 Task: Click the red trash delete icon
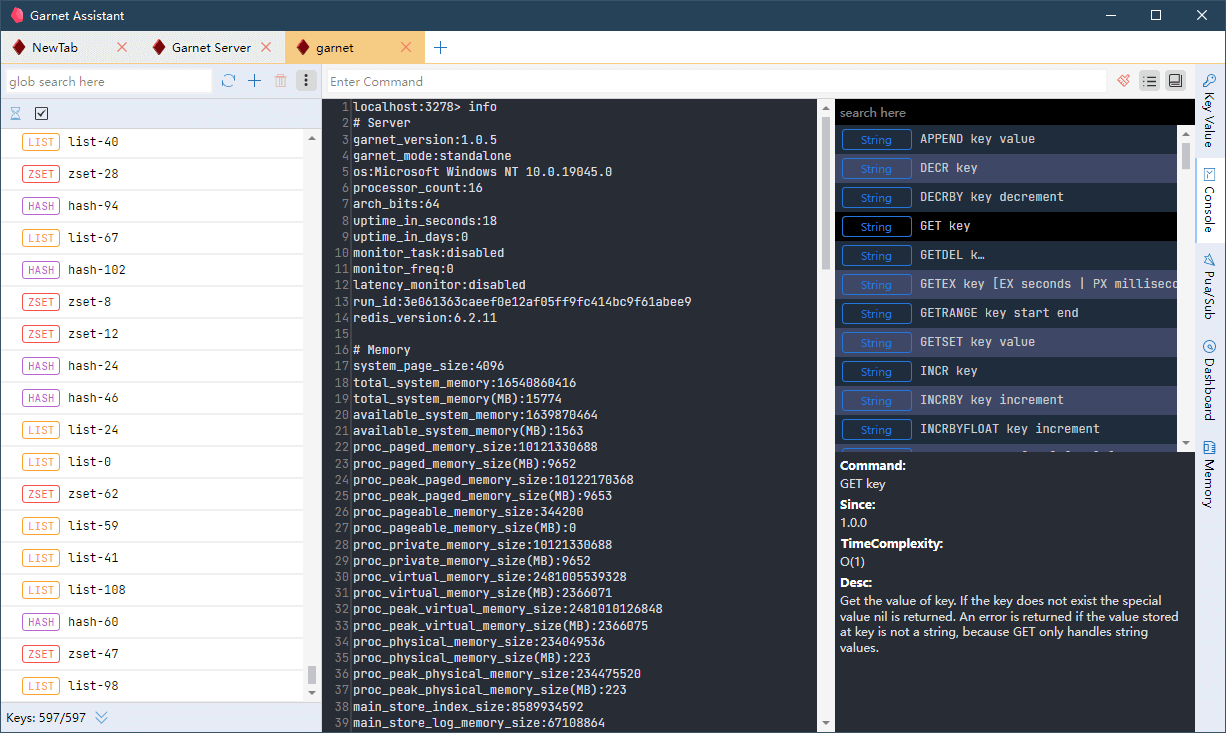tap(281, 81)
